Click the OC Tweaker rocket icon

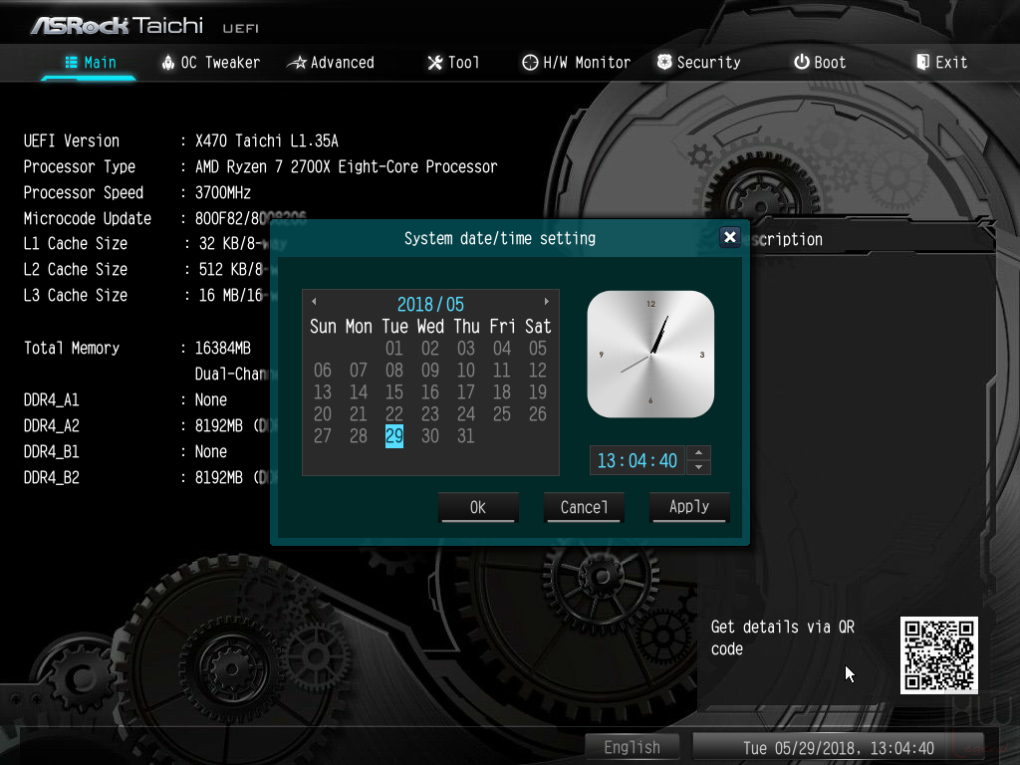tap(168, 62)
